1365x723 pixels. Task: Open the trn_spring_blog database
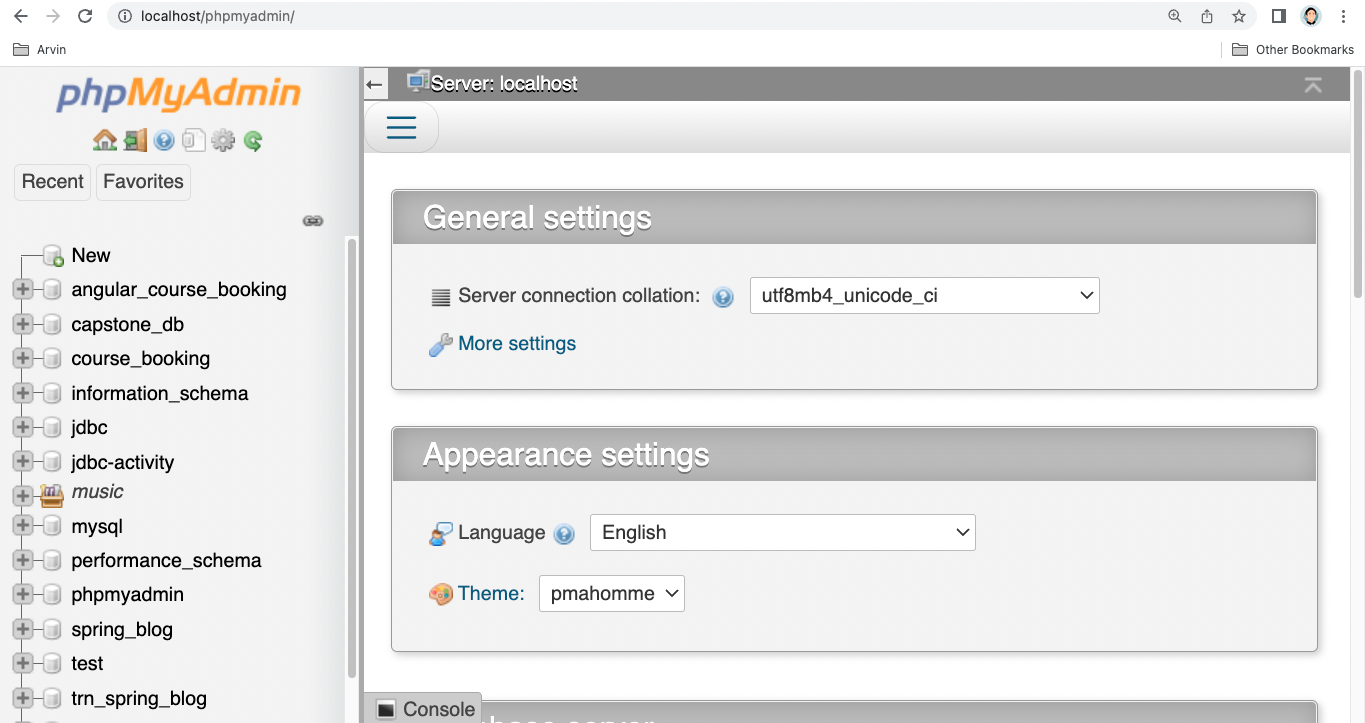tap(139, 699)
